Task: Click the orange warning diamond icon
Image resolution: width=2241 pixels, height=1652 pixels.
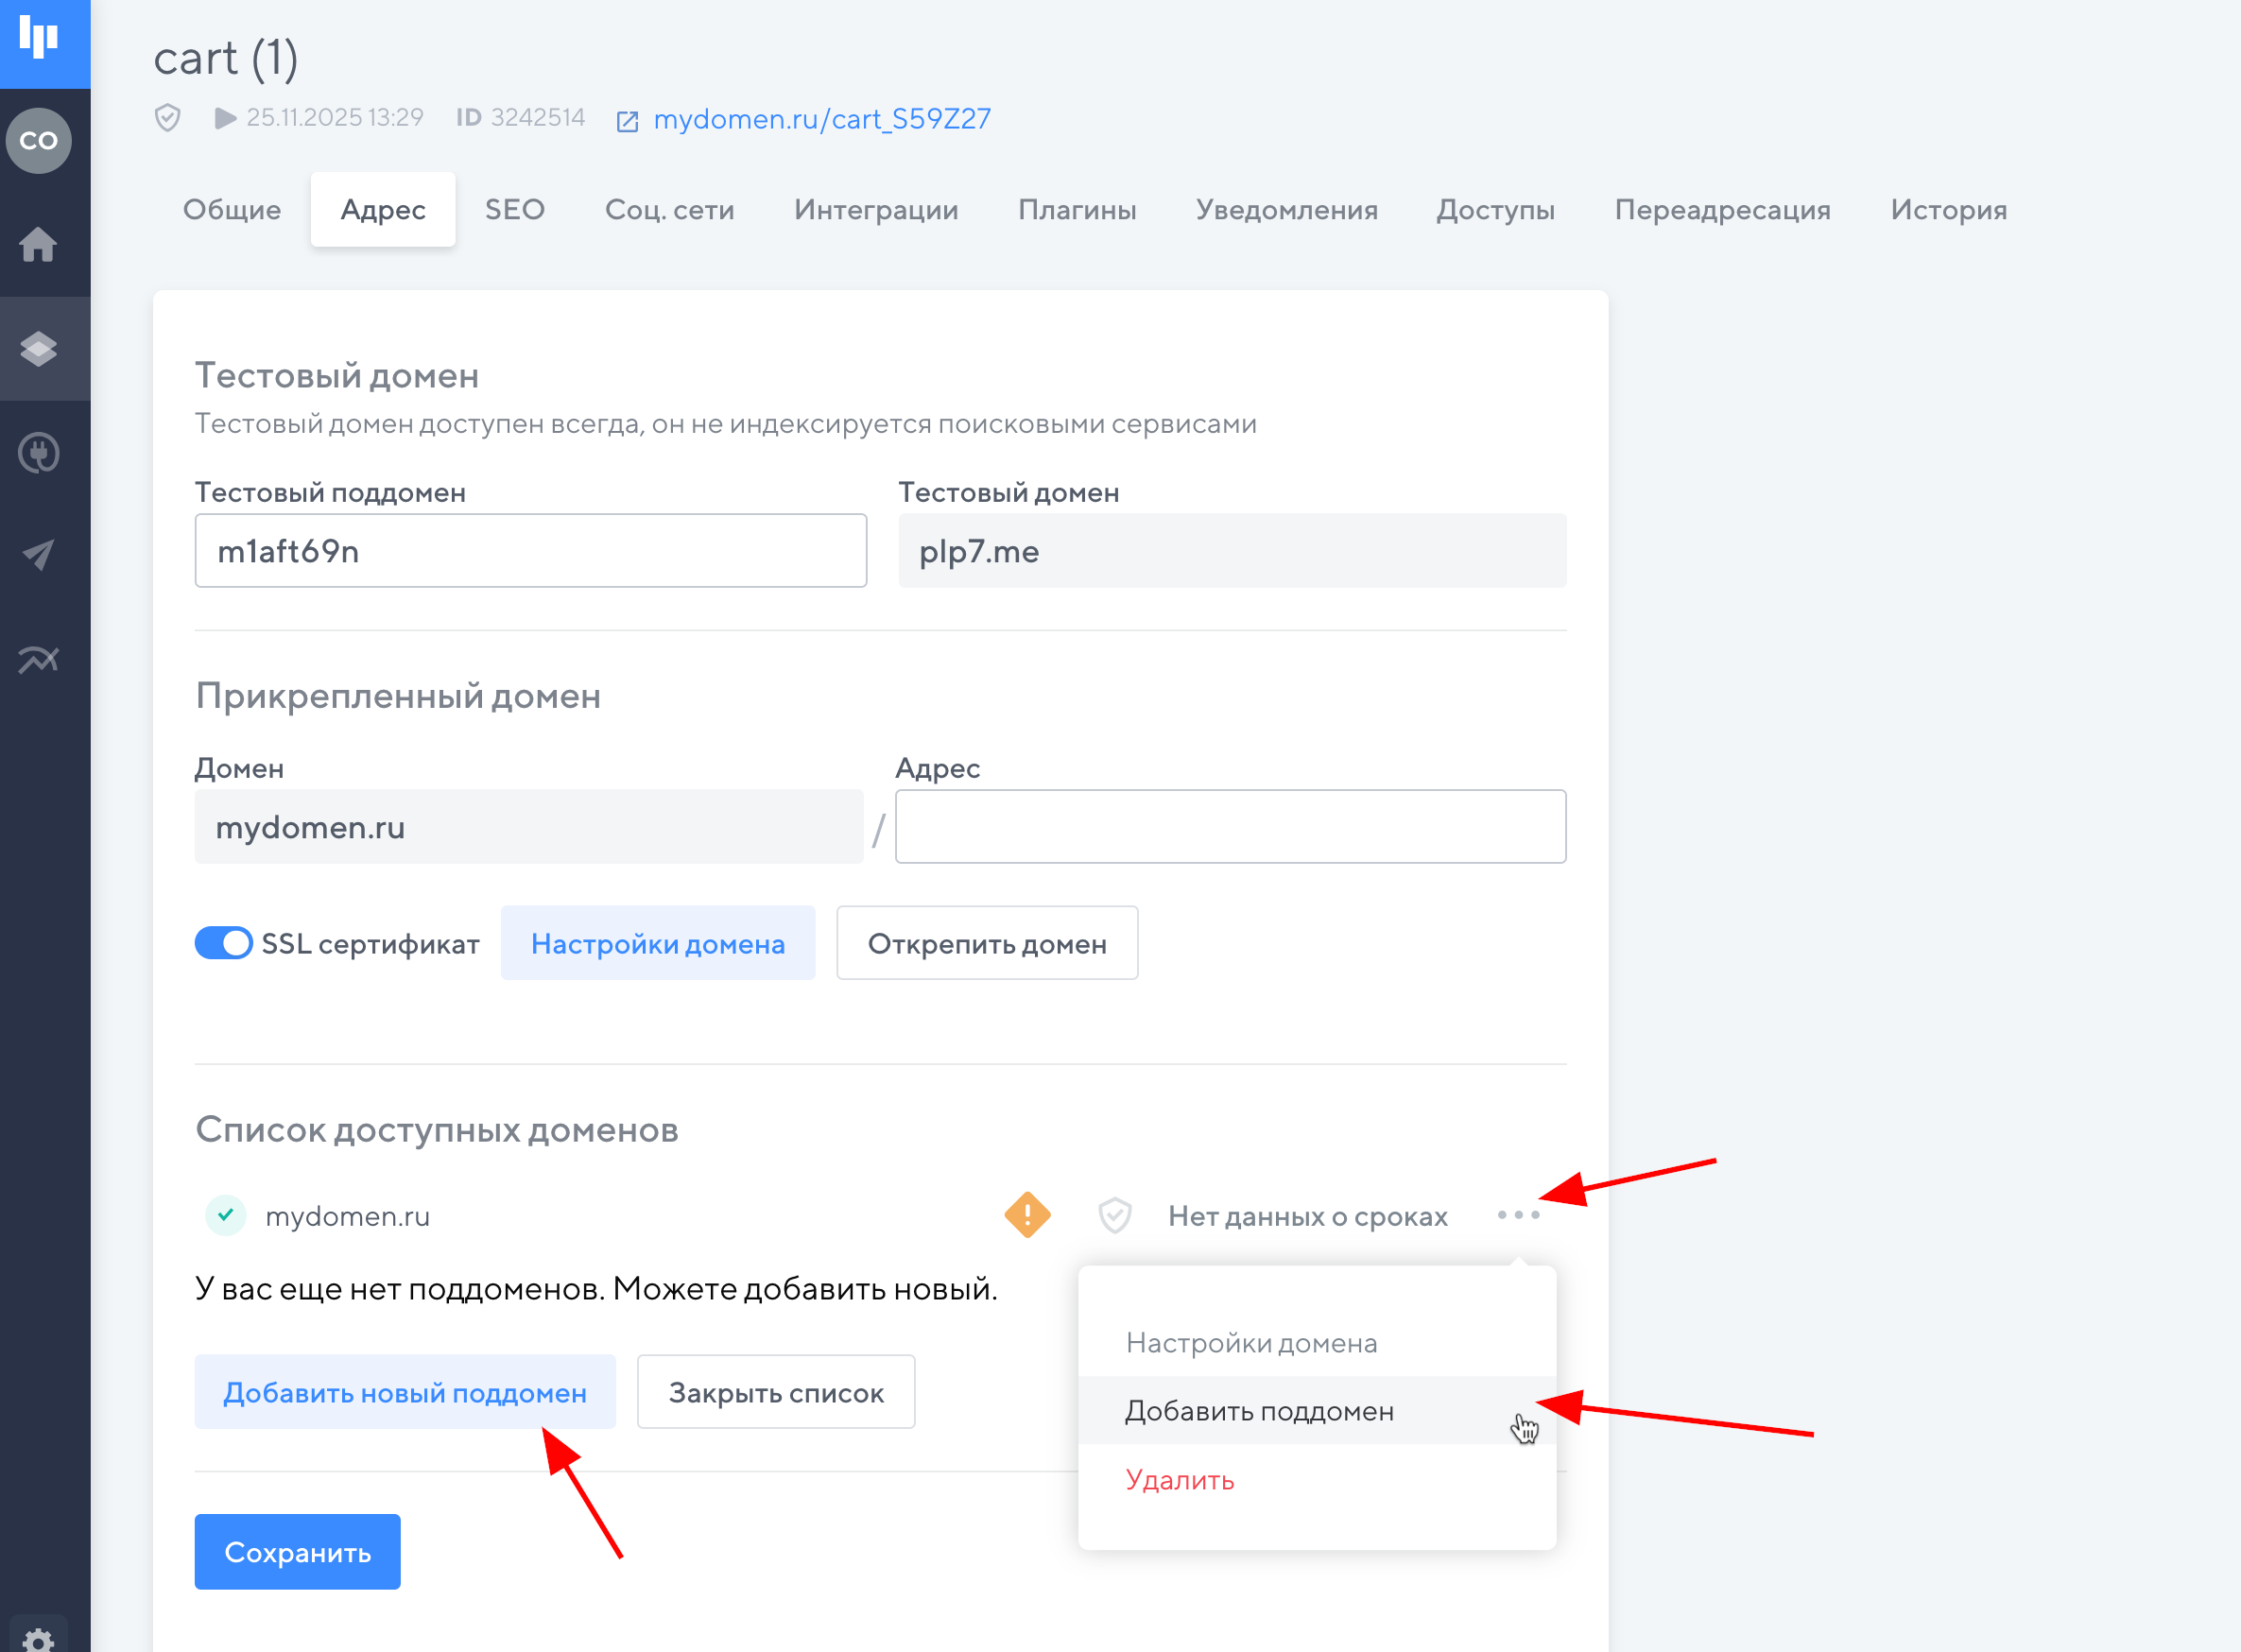Action: coord(1027,1215)
